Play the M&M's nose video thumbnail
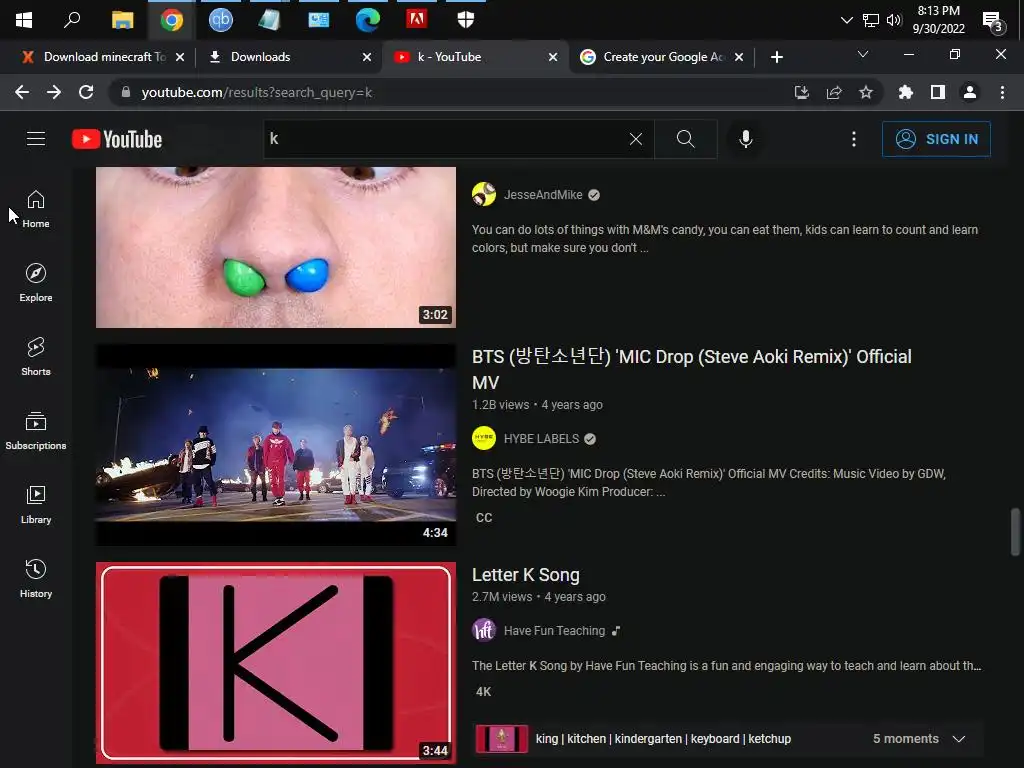Viewport: 1024px width, 768px height. tap(276, 247)
